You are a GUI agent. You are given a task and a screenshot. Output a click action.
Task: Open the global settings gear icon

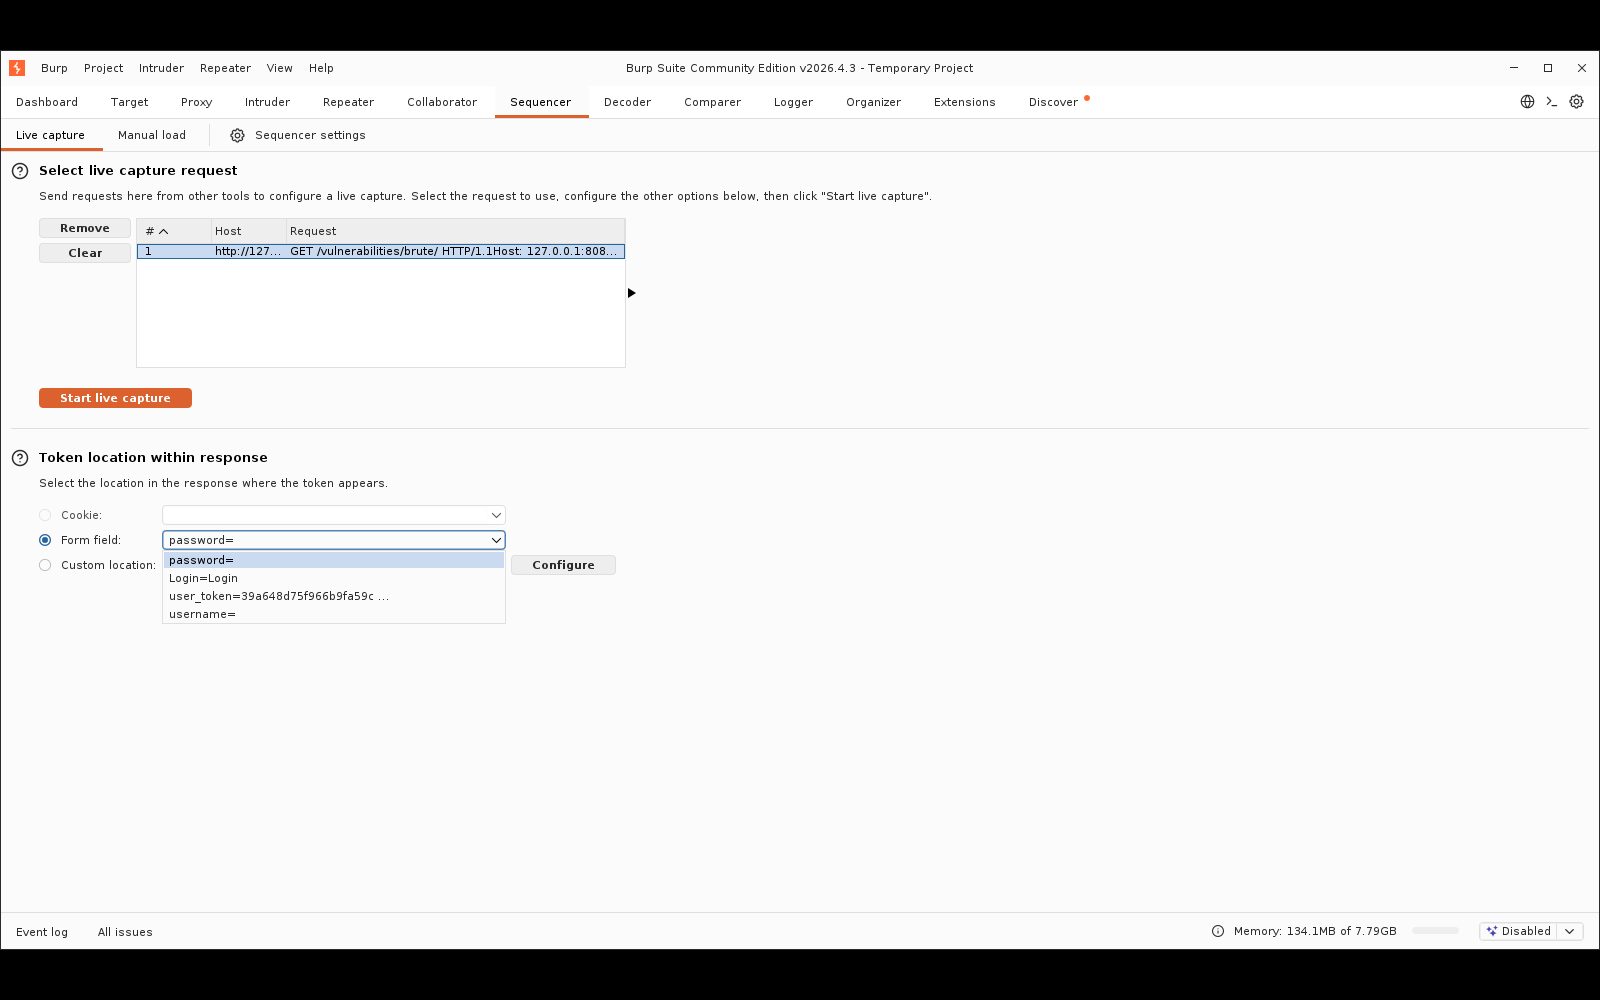tap(1577, 102)
